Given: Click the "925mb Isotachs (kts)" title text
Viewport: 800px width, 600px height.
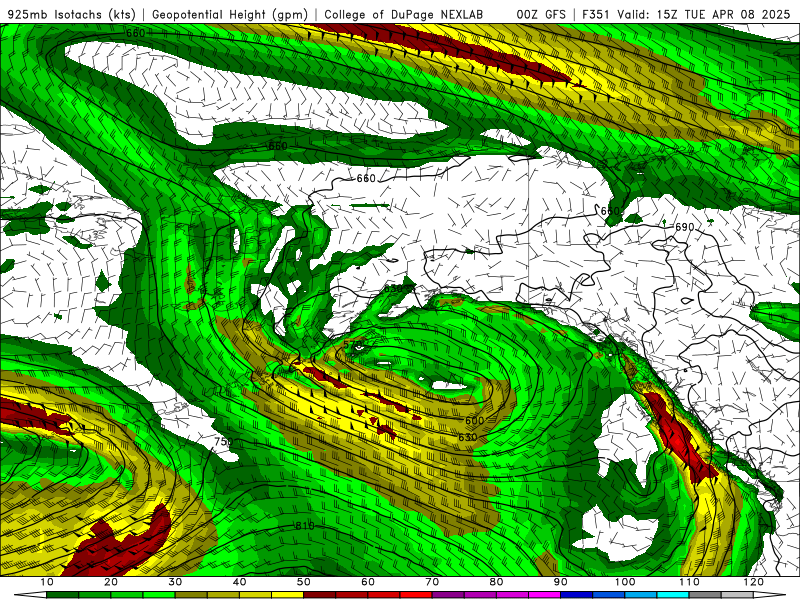Looking at the screenshot, I should [x=72, y=14].
